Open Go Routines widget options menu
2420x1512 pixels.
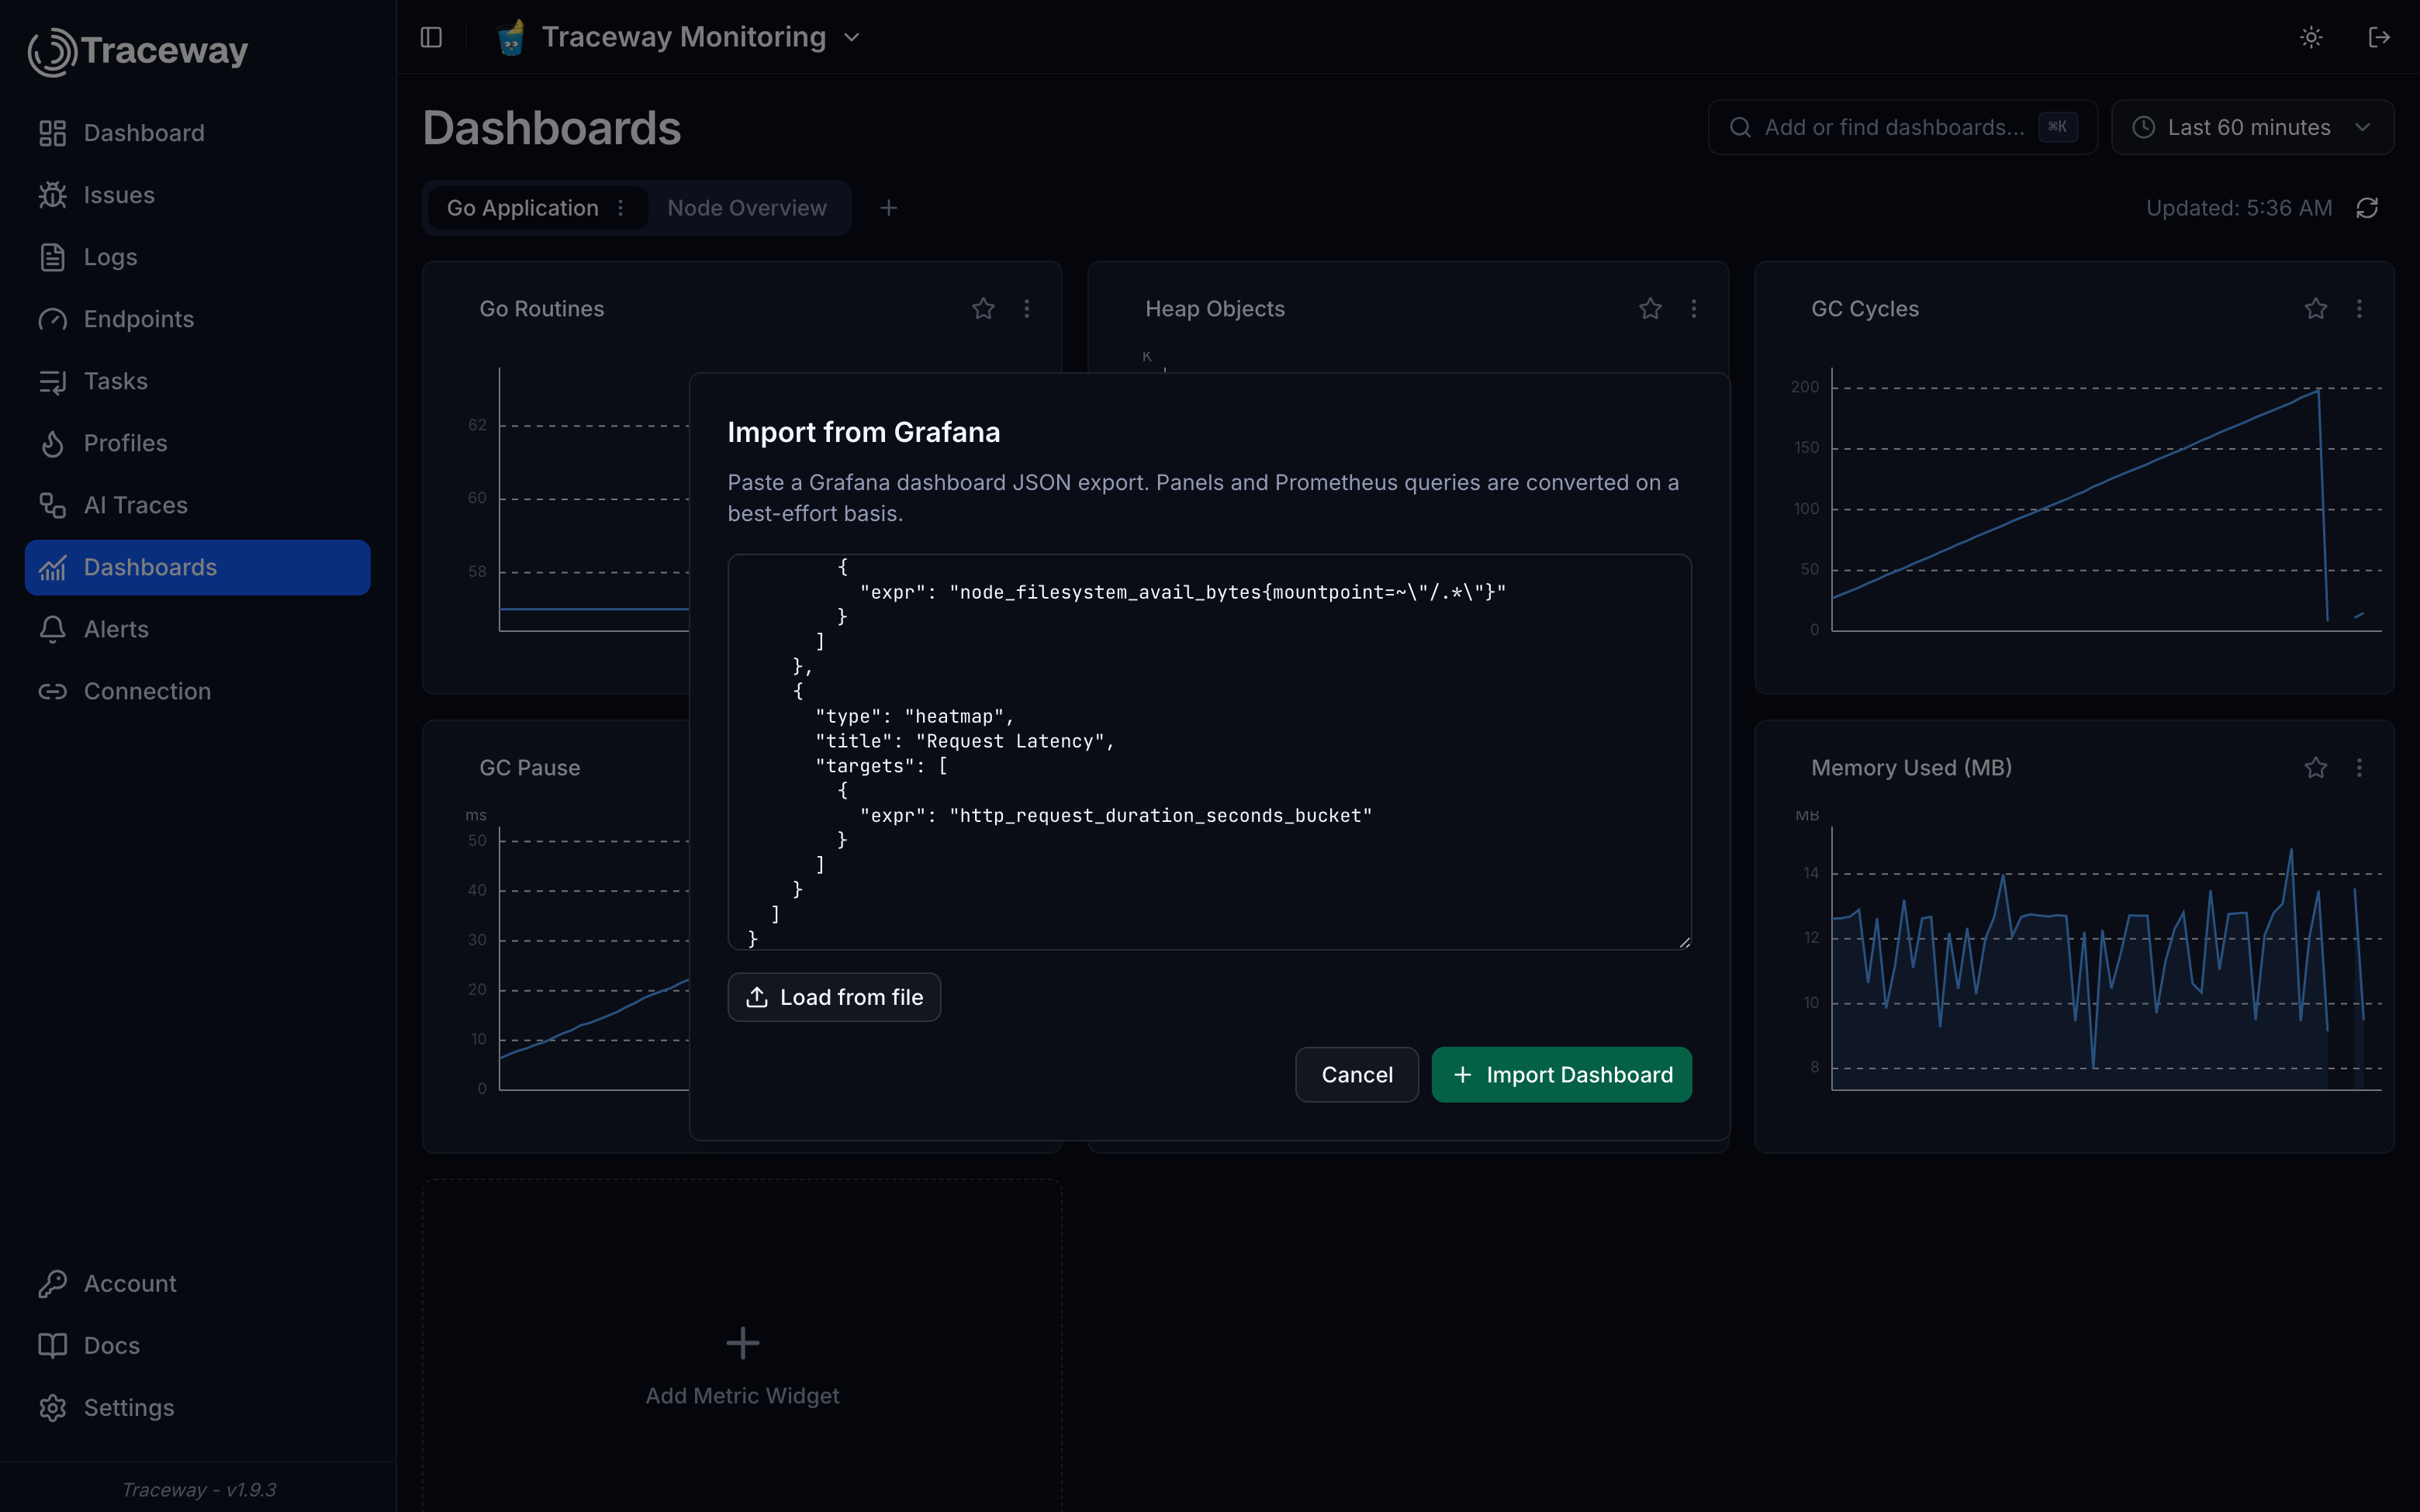[x=1026, y=309]
